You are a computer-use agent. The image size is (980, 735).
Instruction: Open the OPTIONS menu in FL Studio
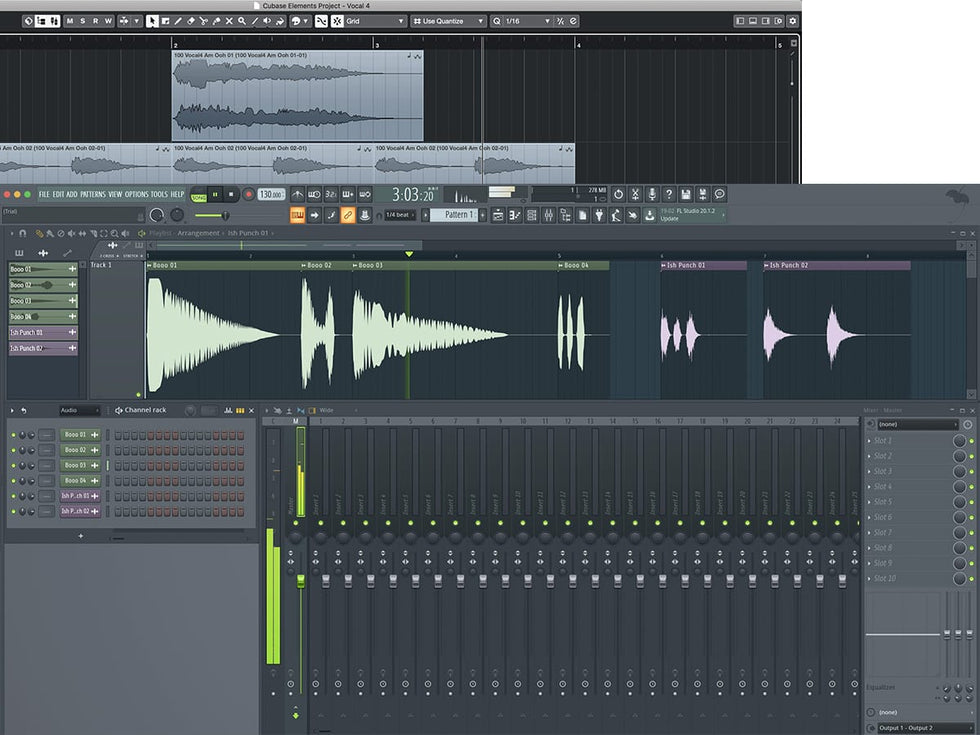coord(136,194)
